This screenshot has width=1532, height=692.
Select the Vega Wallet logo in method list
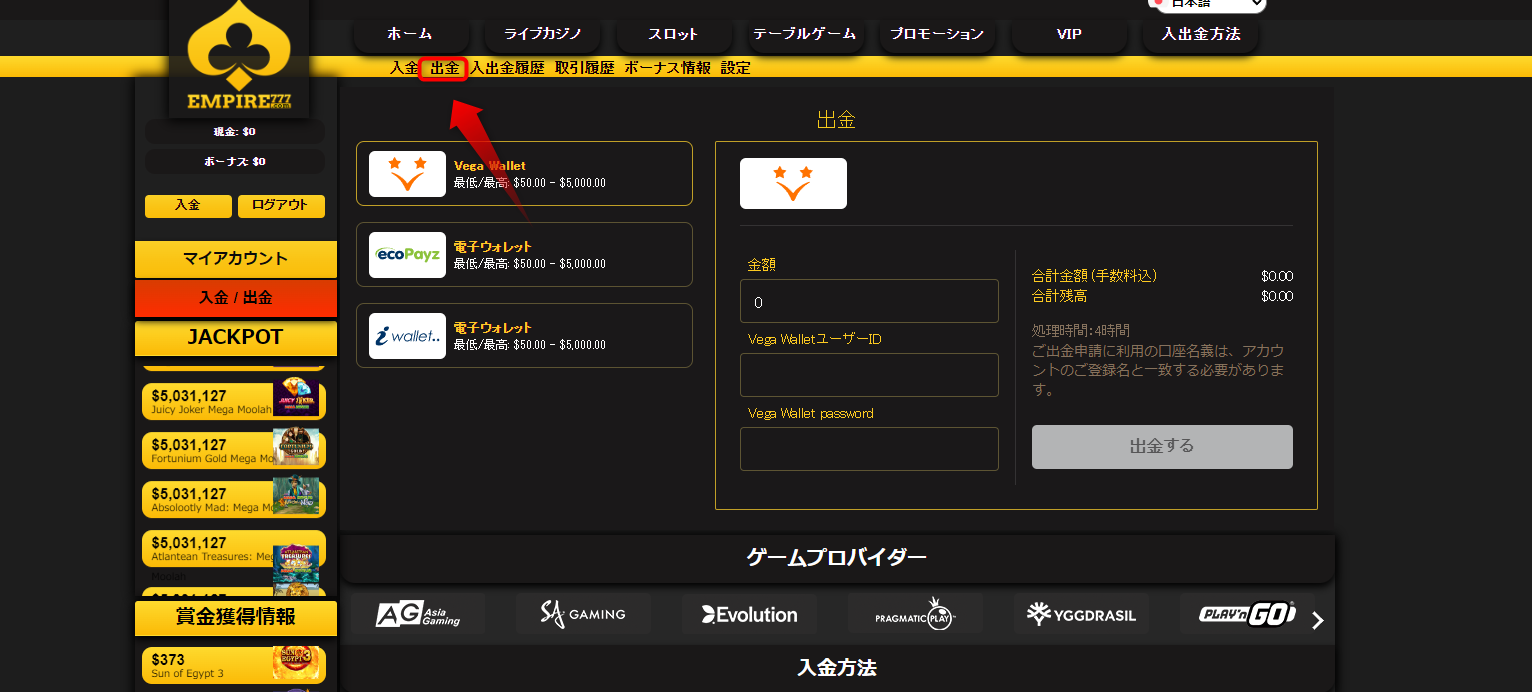(x=407, y=174)
